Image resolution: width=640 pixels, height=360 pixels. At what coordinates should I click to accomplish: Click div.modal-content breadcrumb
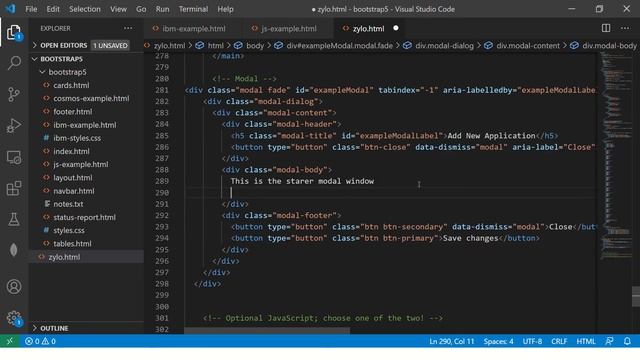click(x=528, y=46)
